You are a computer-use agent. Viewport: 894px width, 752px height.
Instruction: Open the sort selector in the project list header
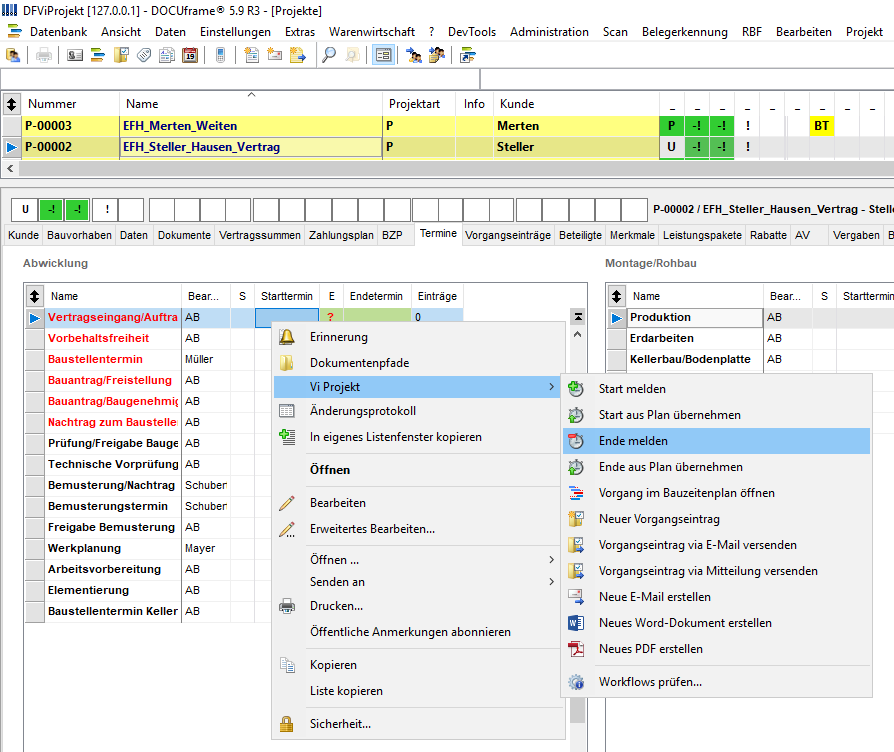[11, 104]
